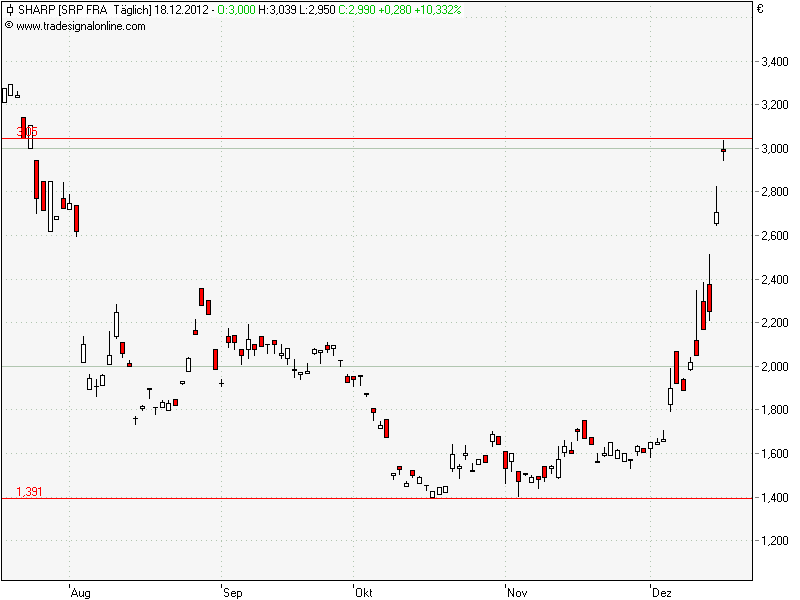Click the Nov month label

tap(517, 593)
